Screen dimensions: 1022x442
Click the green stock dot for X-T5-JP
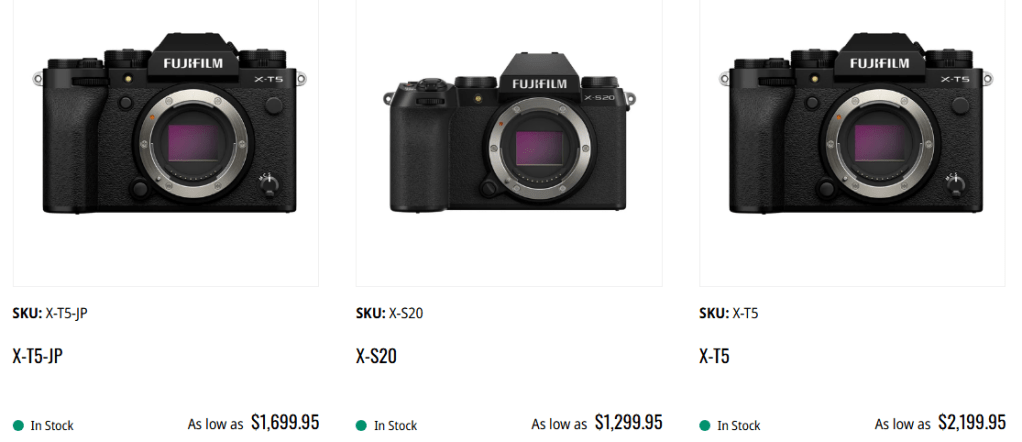(x=18, y=425)
